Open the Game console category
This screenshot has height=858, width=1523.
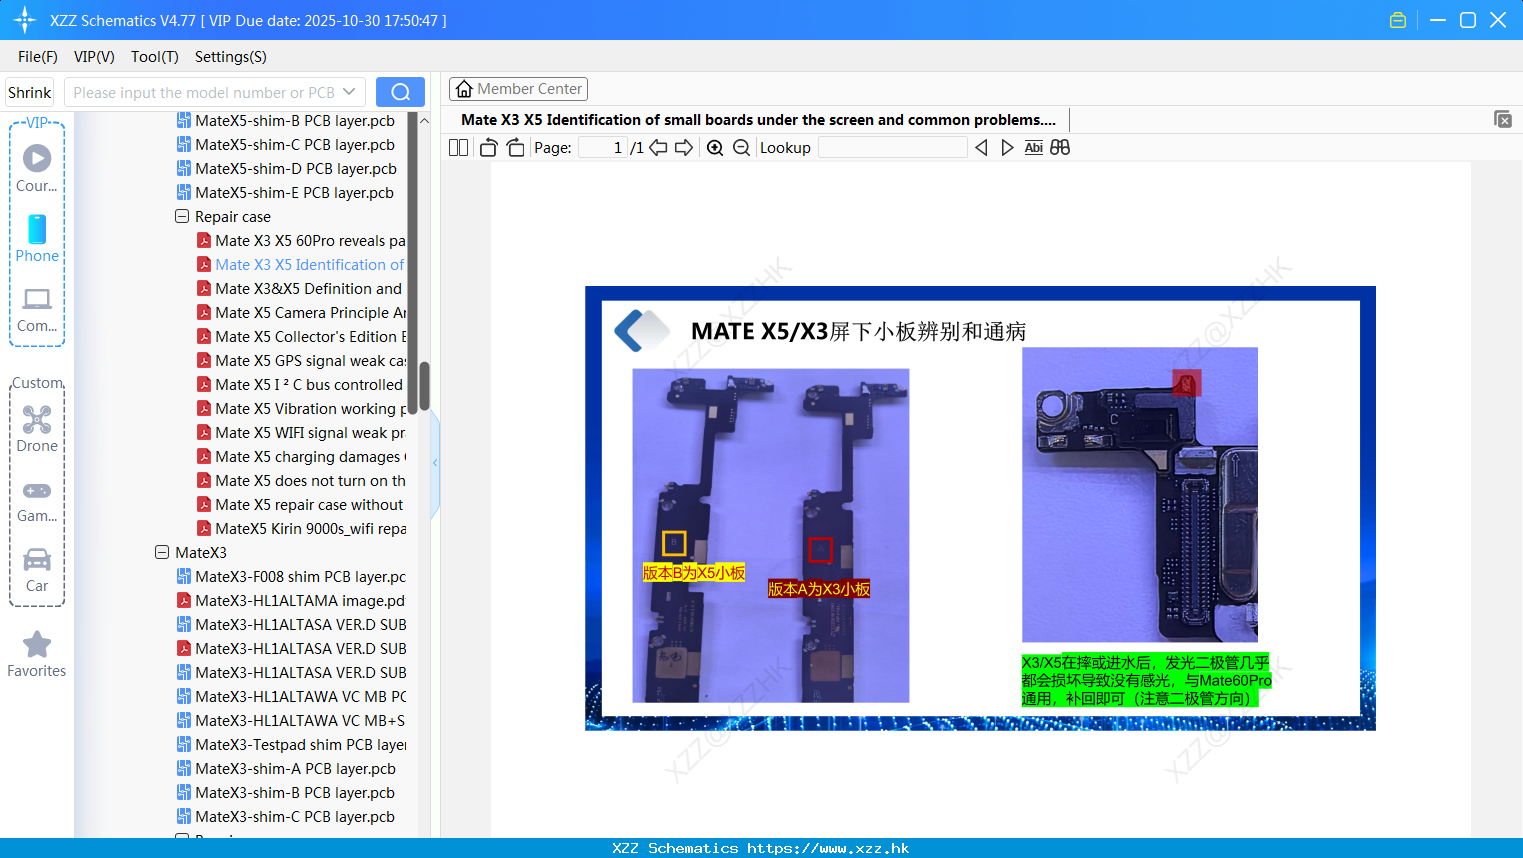pyautogui.click(x=37, y=500)
